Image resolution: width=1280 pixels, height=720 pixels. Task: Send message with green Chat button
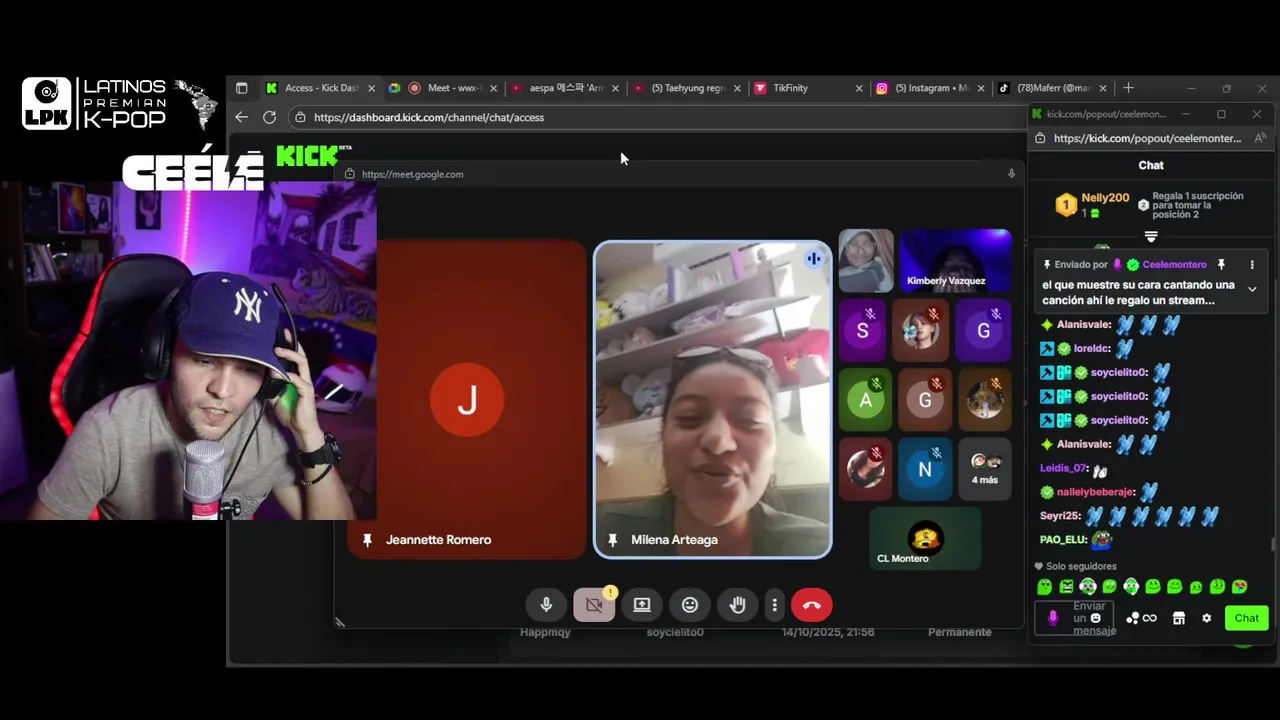(1246, 618)
